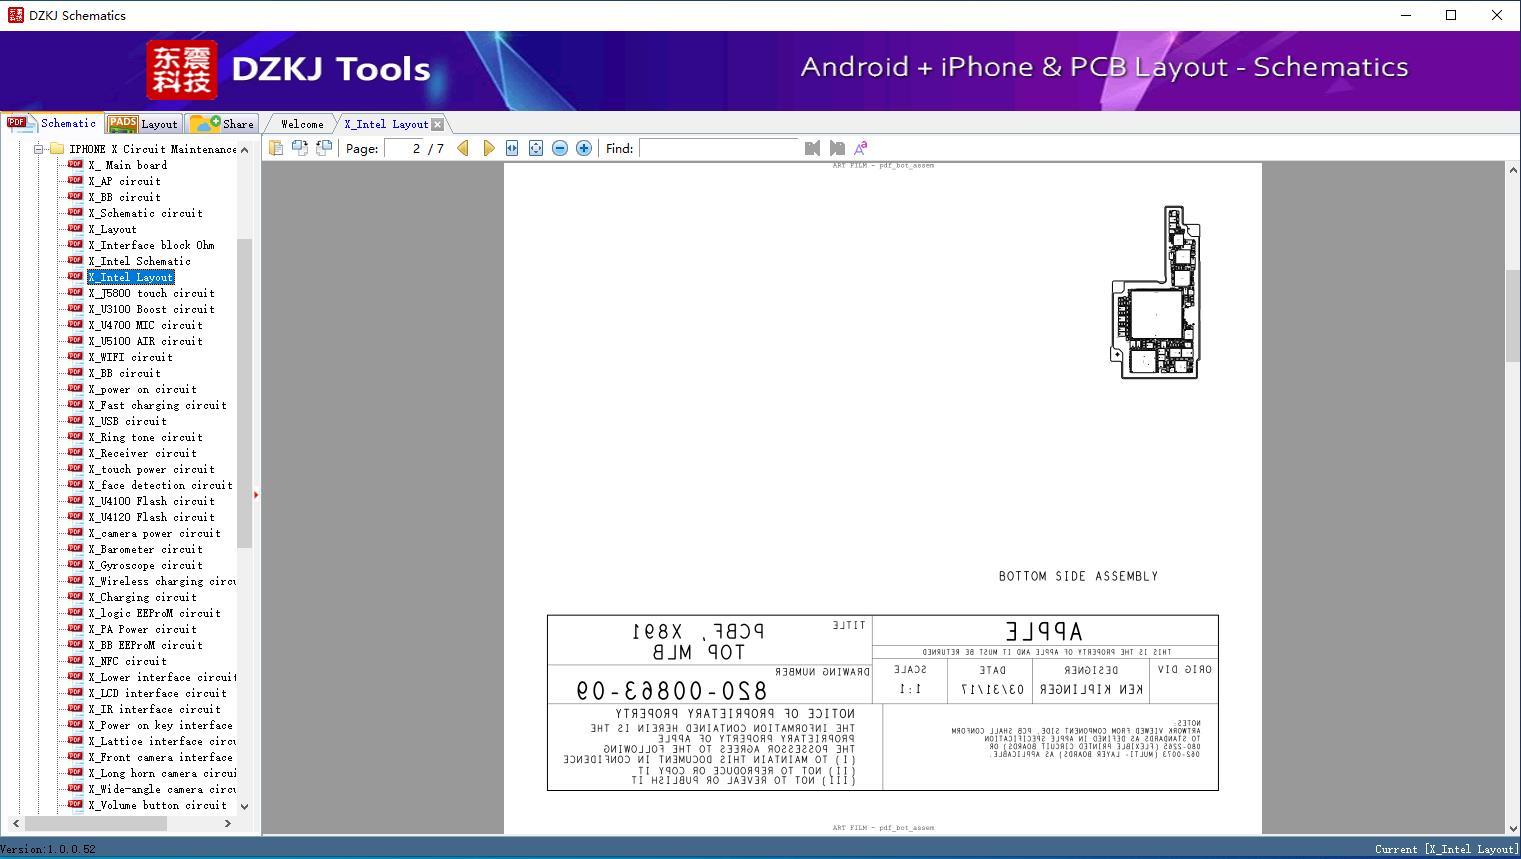The image size is (1521, 859).
Task: Open X_Gyroscope circuit
Action: [x=145, y=565]
